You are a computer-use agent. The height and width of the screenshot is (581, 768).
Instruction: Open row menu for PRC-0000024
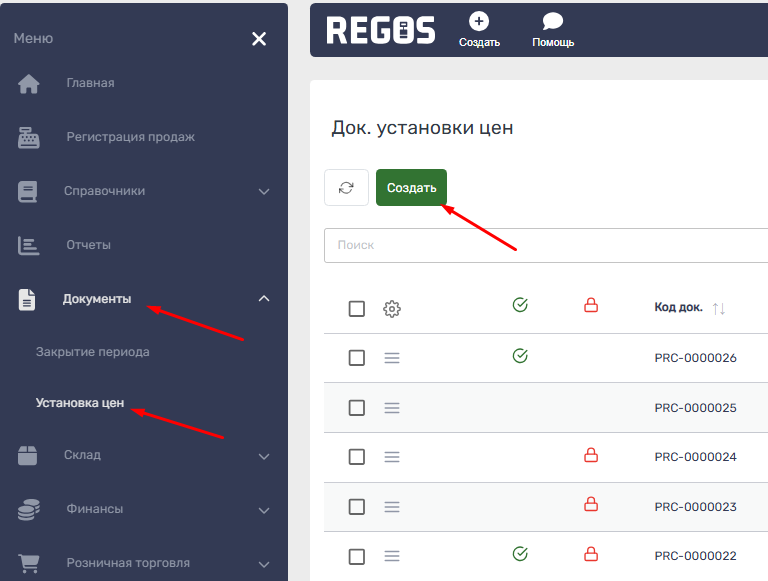pos(392,457)
